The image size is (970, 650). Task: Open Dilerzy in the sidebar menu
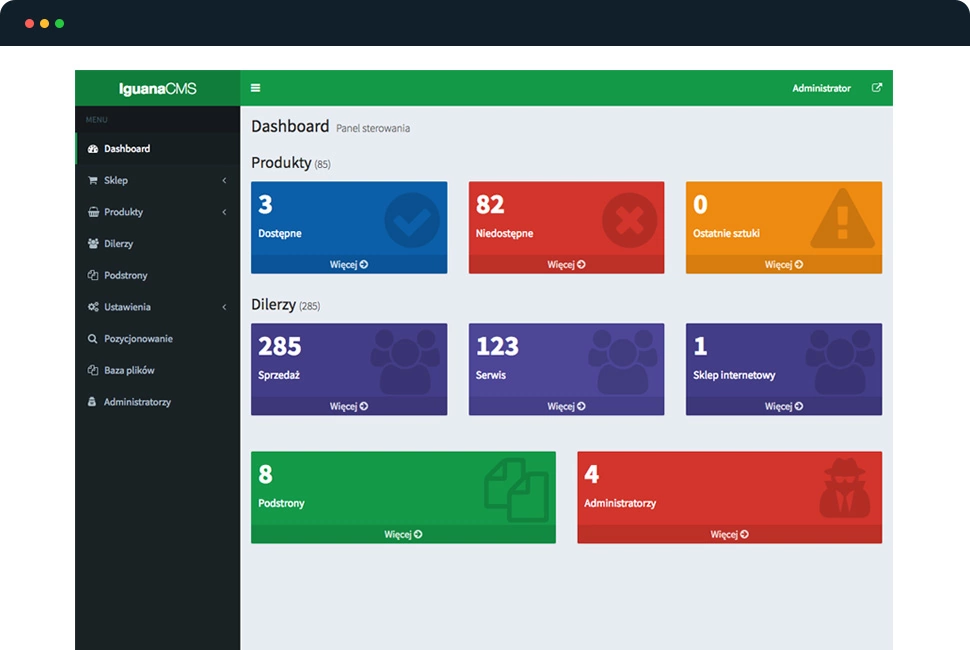point(118,244)
